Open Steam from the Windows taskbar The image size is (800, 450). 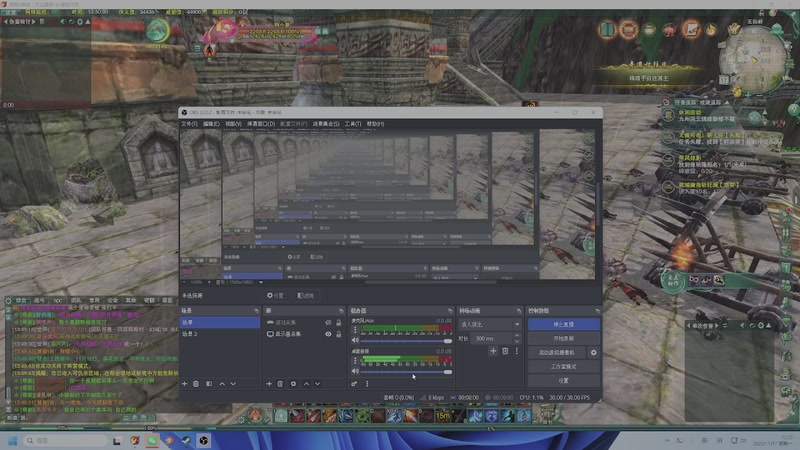[x=186, y=440]
